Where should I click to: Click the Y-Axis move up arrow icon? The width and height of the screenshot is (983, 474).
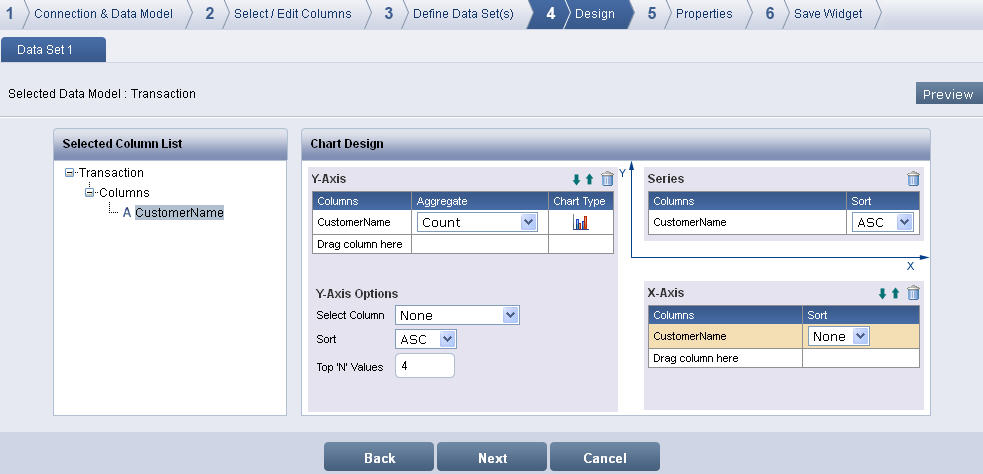(x=589, y=180)
